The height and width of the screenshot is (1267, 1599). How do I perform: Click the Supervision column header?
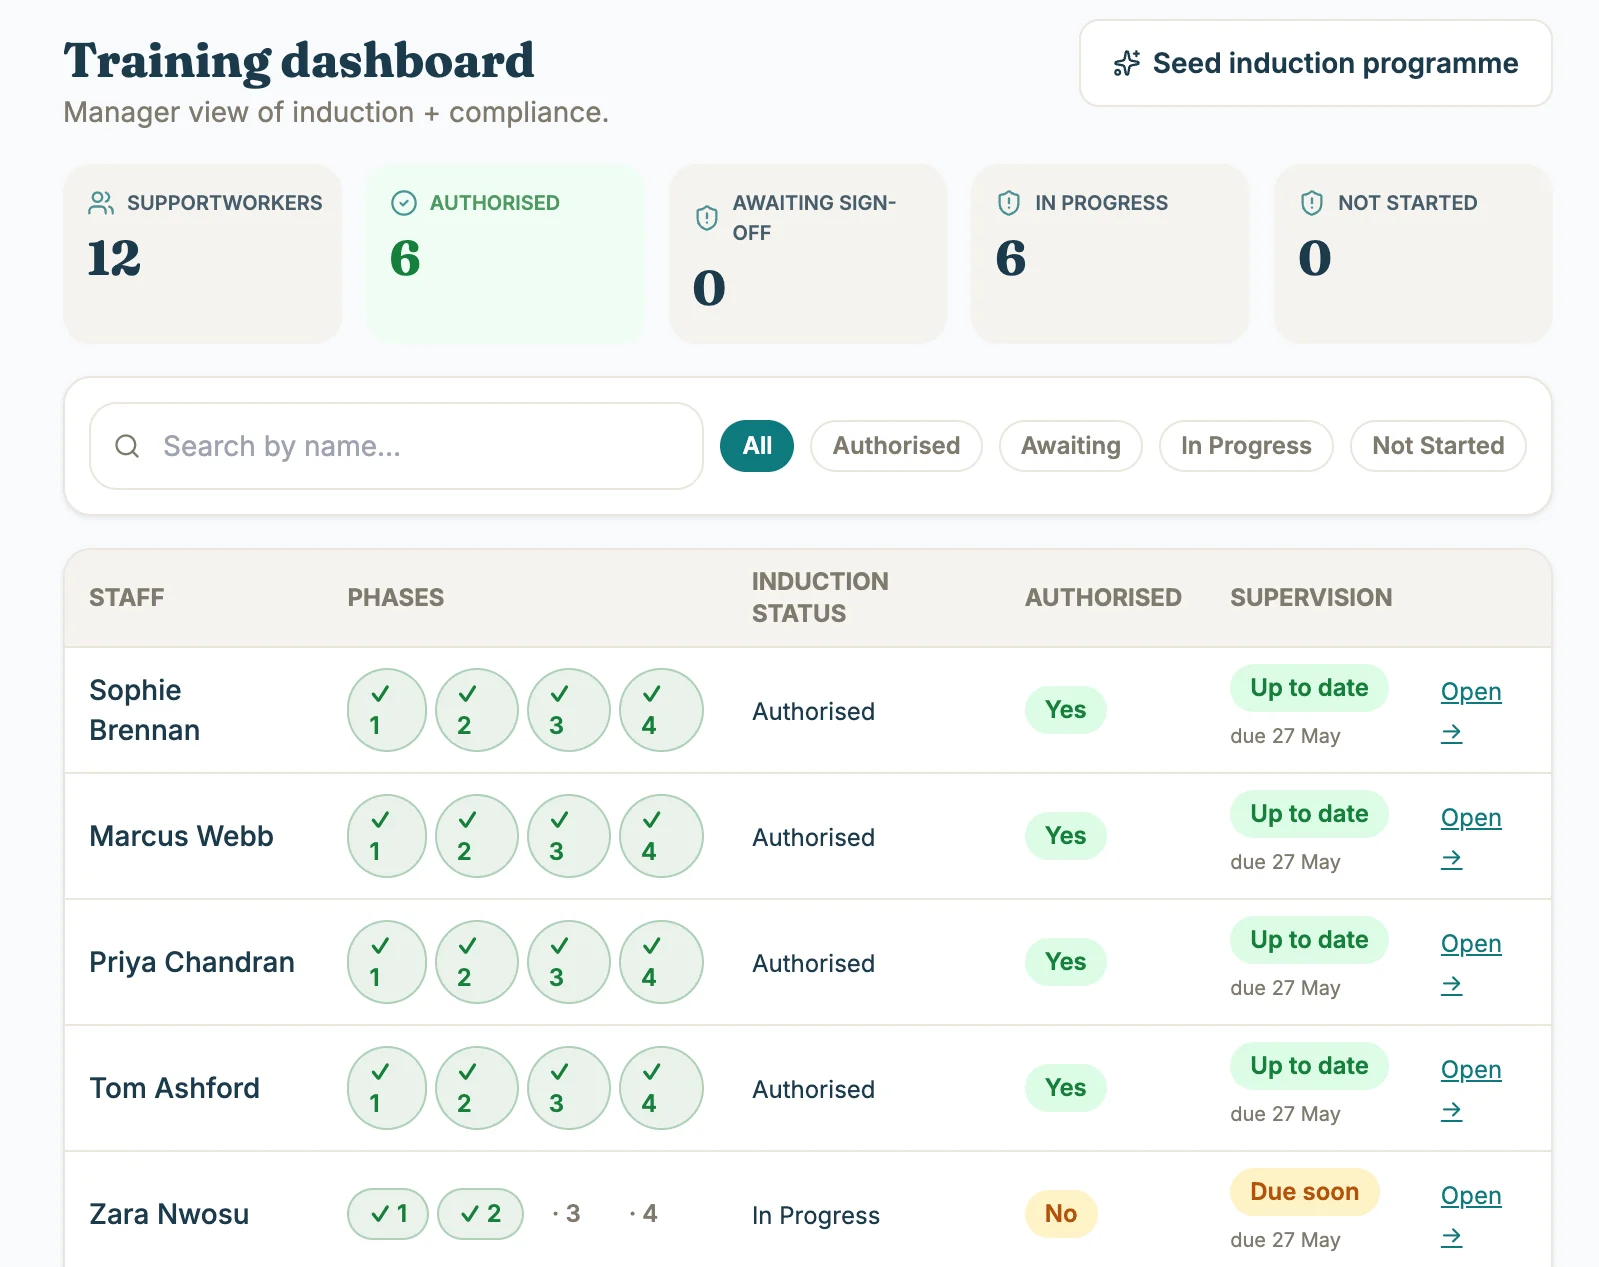tap(1311, 598)
